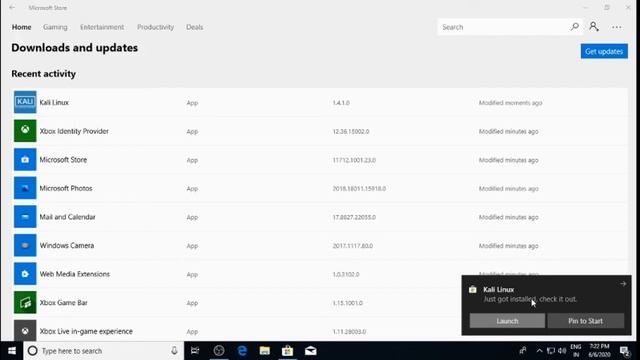Open the Windows Start menu
Image resolution: width=640 pixels, height=360 pixels.
pos(12,351)
